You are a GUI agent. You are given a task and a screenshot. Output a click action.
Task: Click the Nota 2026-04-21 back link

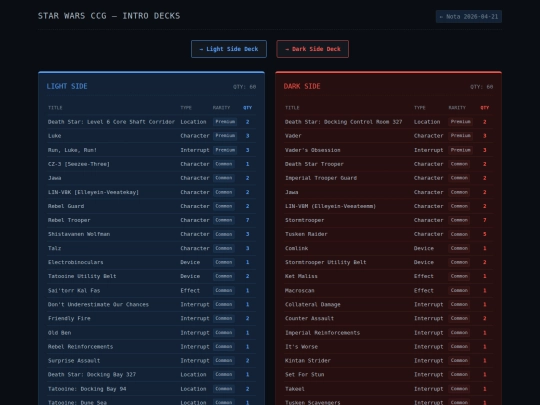pos(469,17)
